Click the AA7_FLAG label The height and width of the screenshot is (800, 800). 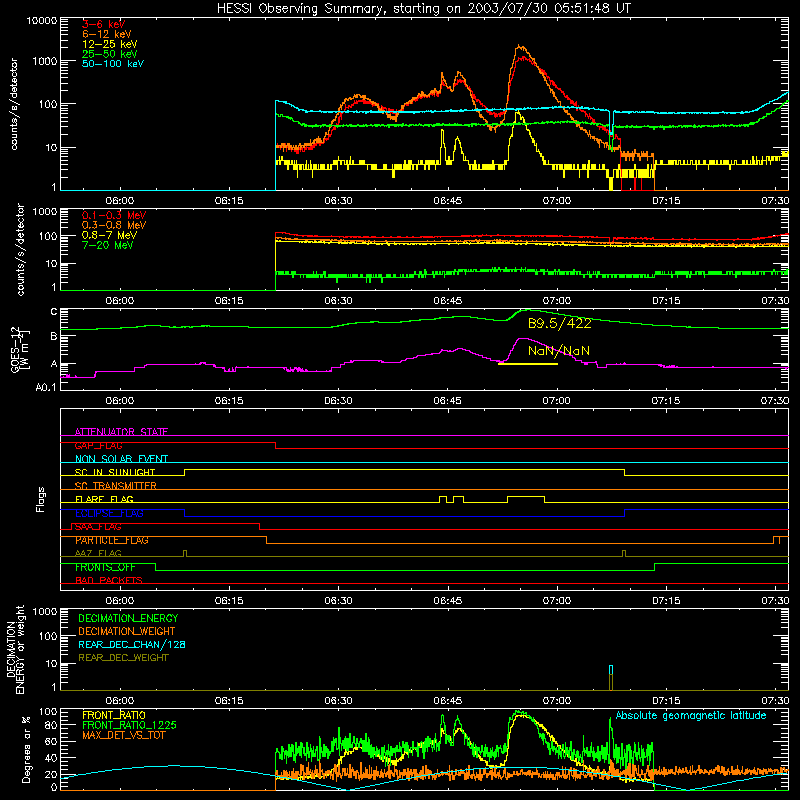tap(98, 554)
